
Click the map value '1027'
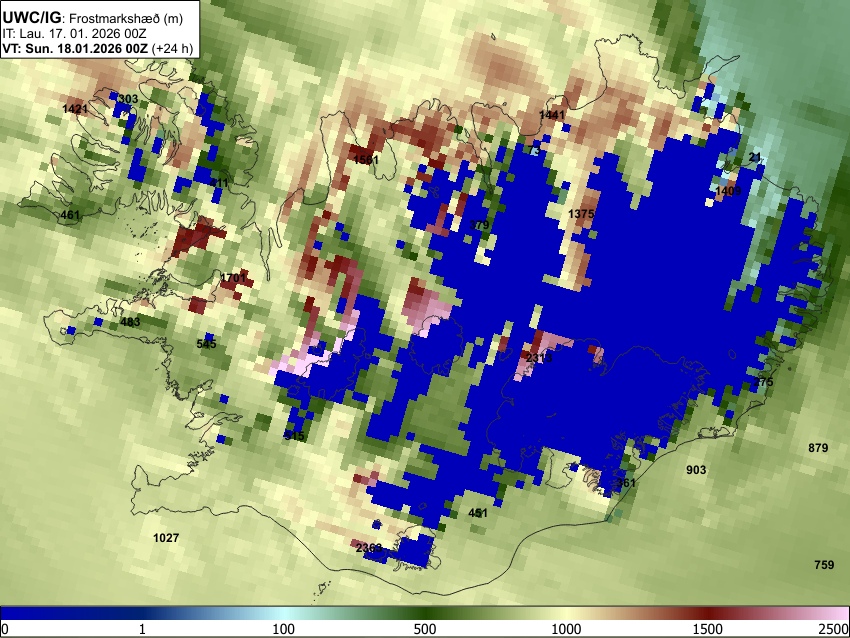tap(166, 538)
